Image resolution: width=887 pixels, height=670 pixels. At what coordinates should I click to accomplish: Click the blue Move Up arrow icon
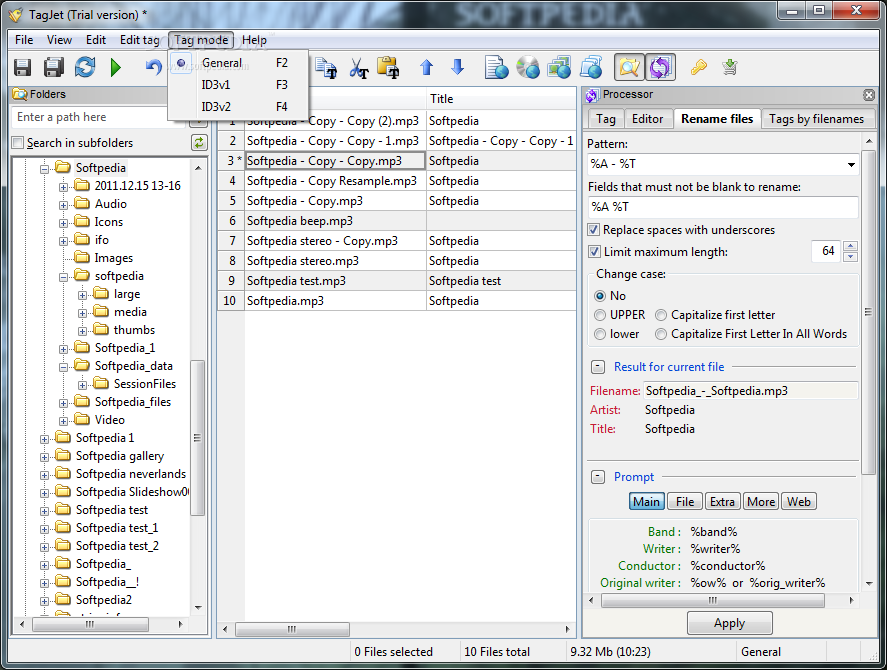click(x=427, y=67)
